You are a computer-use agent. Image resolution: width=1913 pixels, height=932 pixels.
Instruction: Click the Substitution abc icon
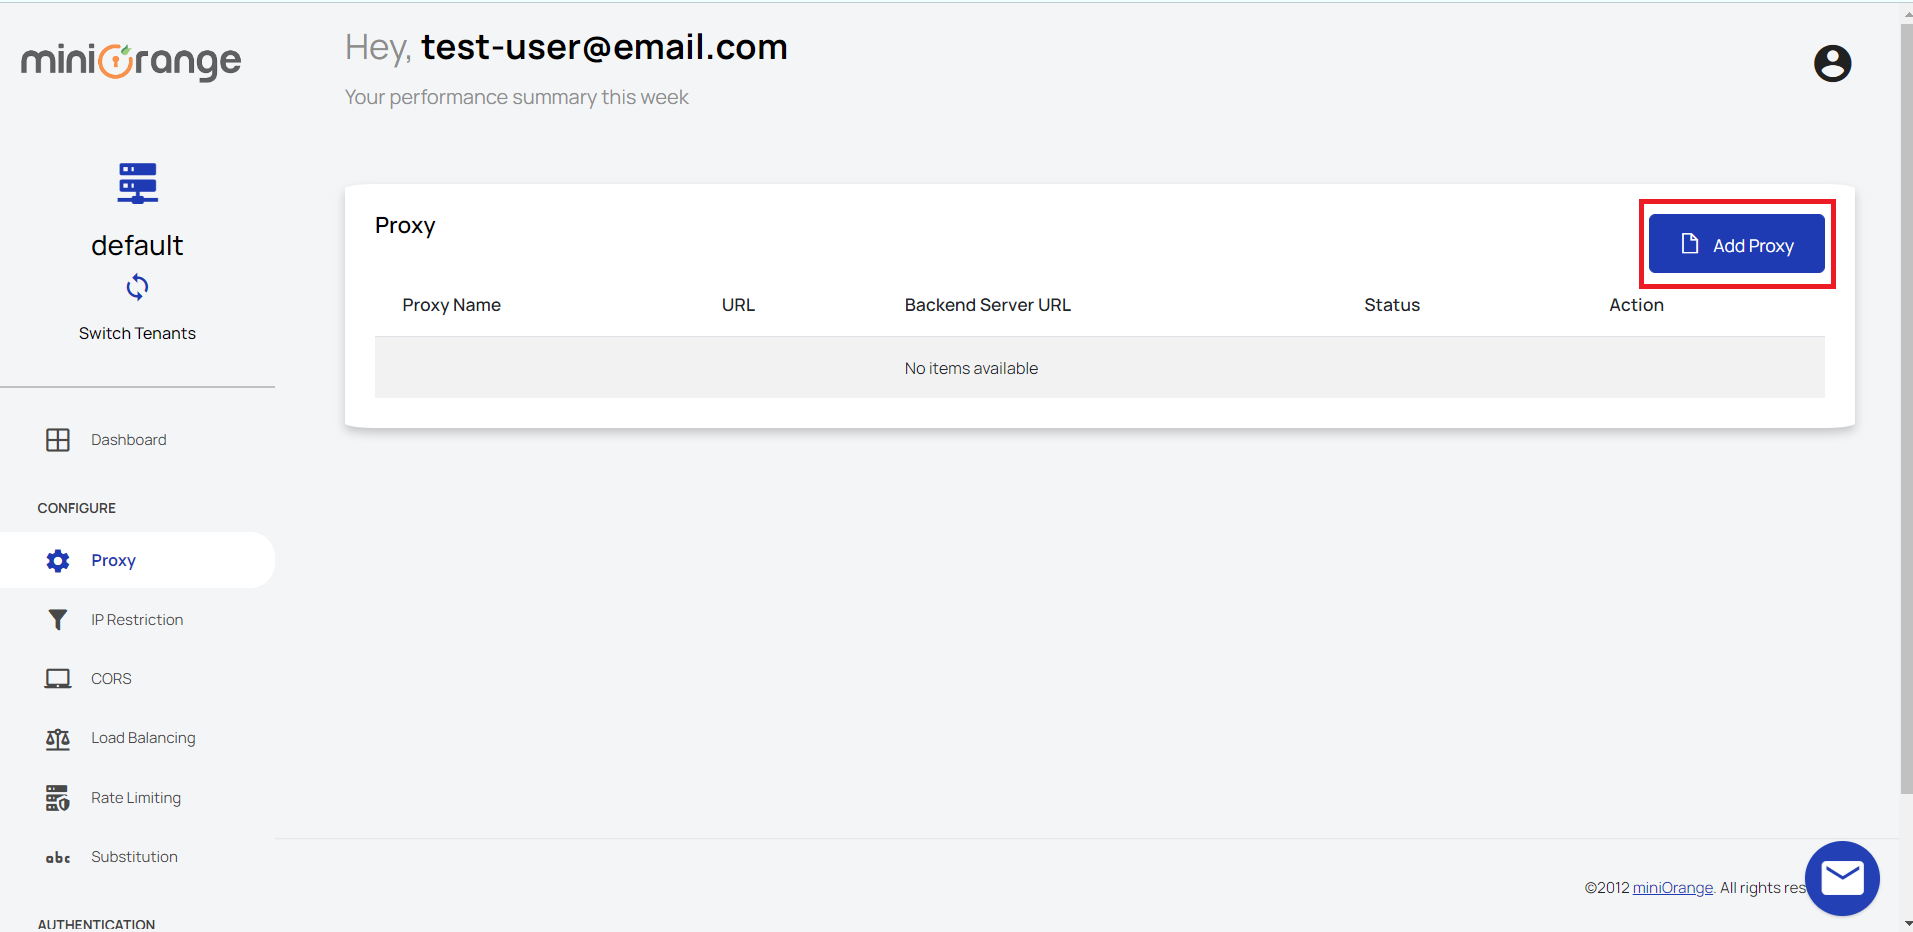coord(58,857)
